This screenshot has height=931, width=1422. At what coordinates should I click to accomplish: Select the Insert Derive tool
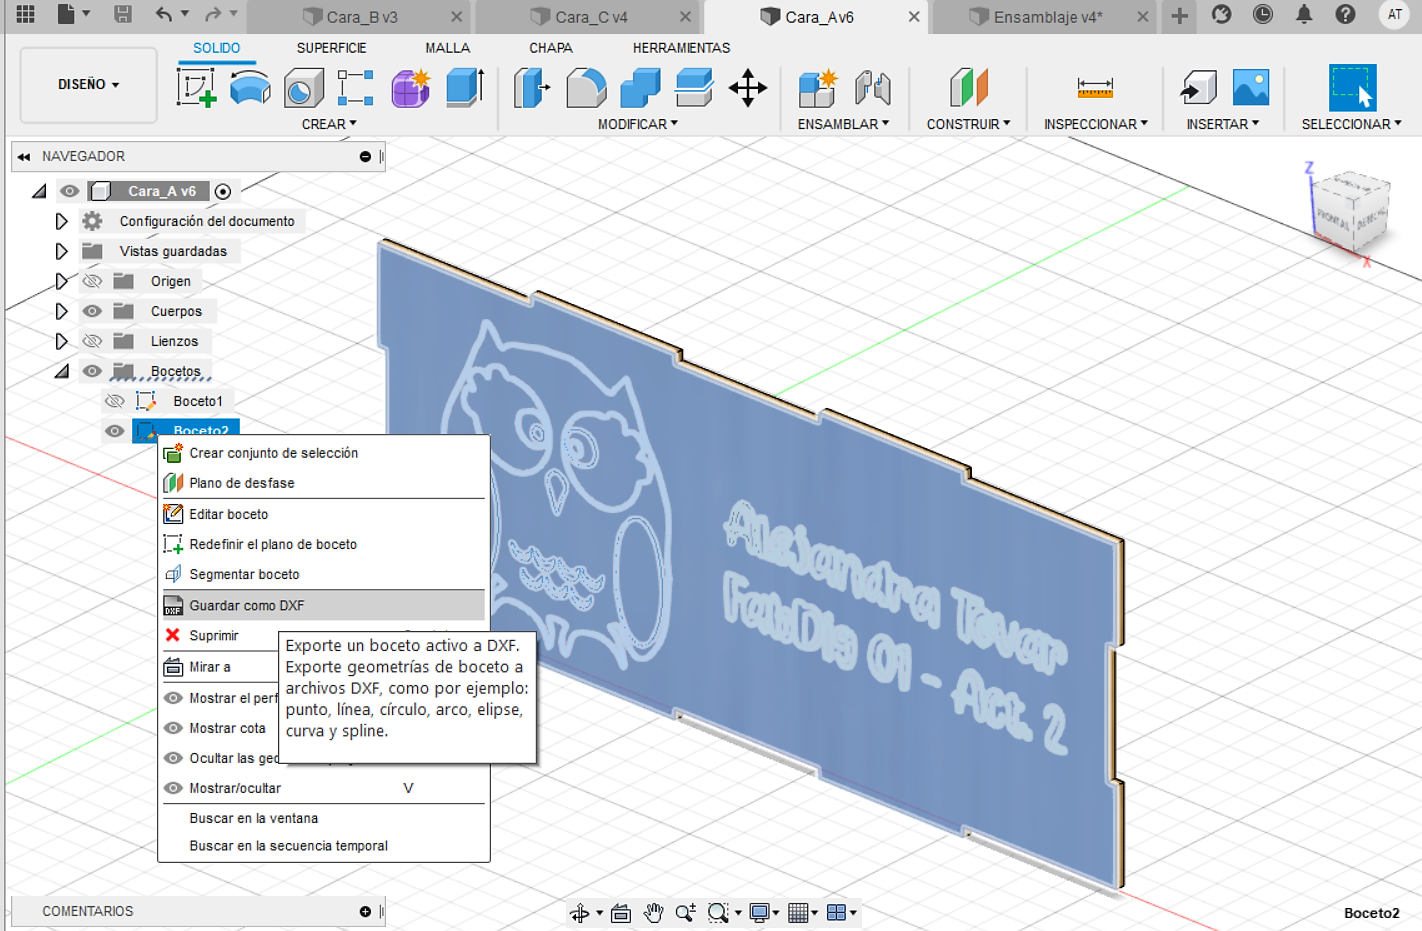pyautogui.click(x=1197, y=88)
